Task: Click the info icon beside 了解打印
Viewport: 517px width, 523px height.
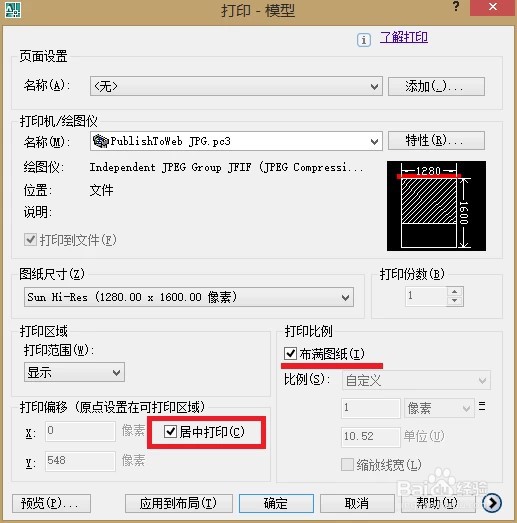Action: pyautogui.click(x=364, y=40)
